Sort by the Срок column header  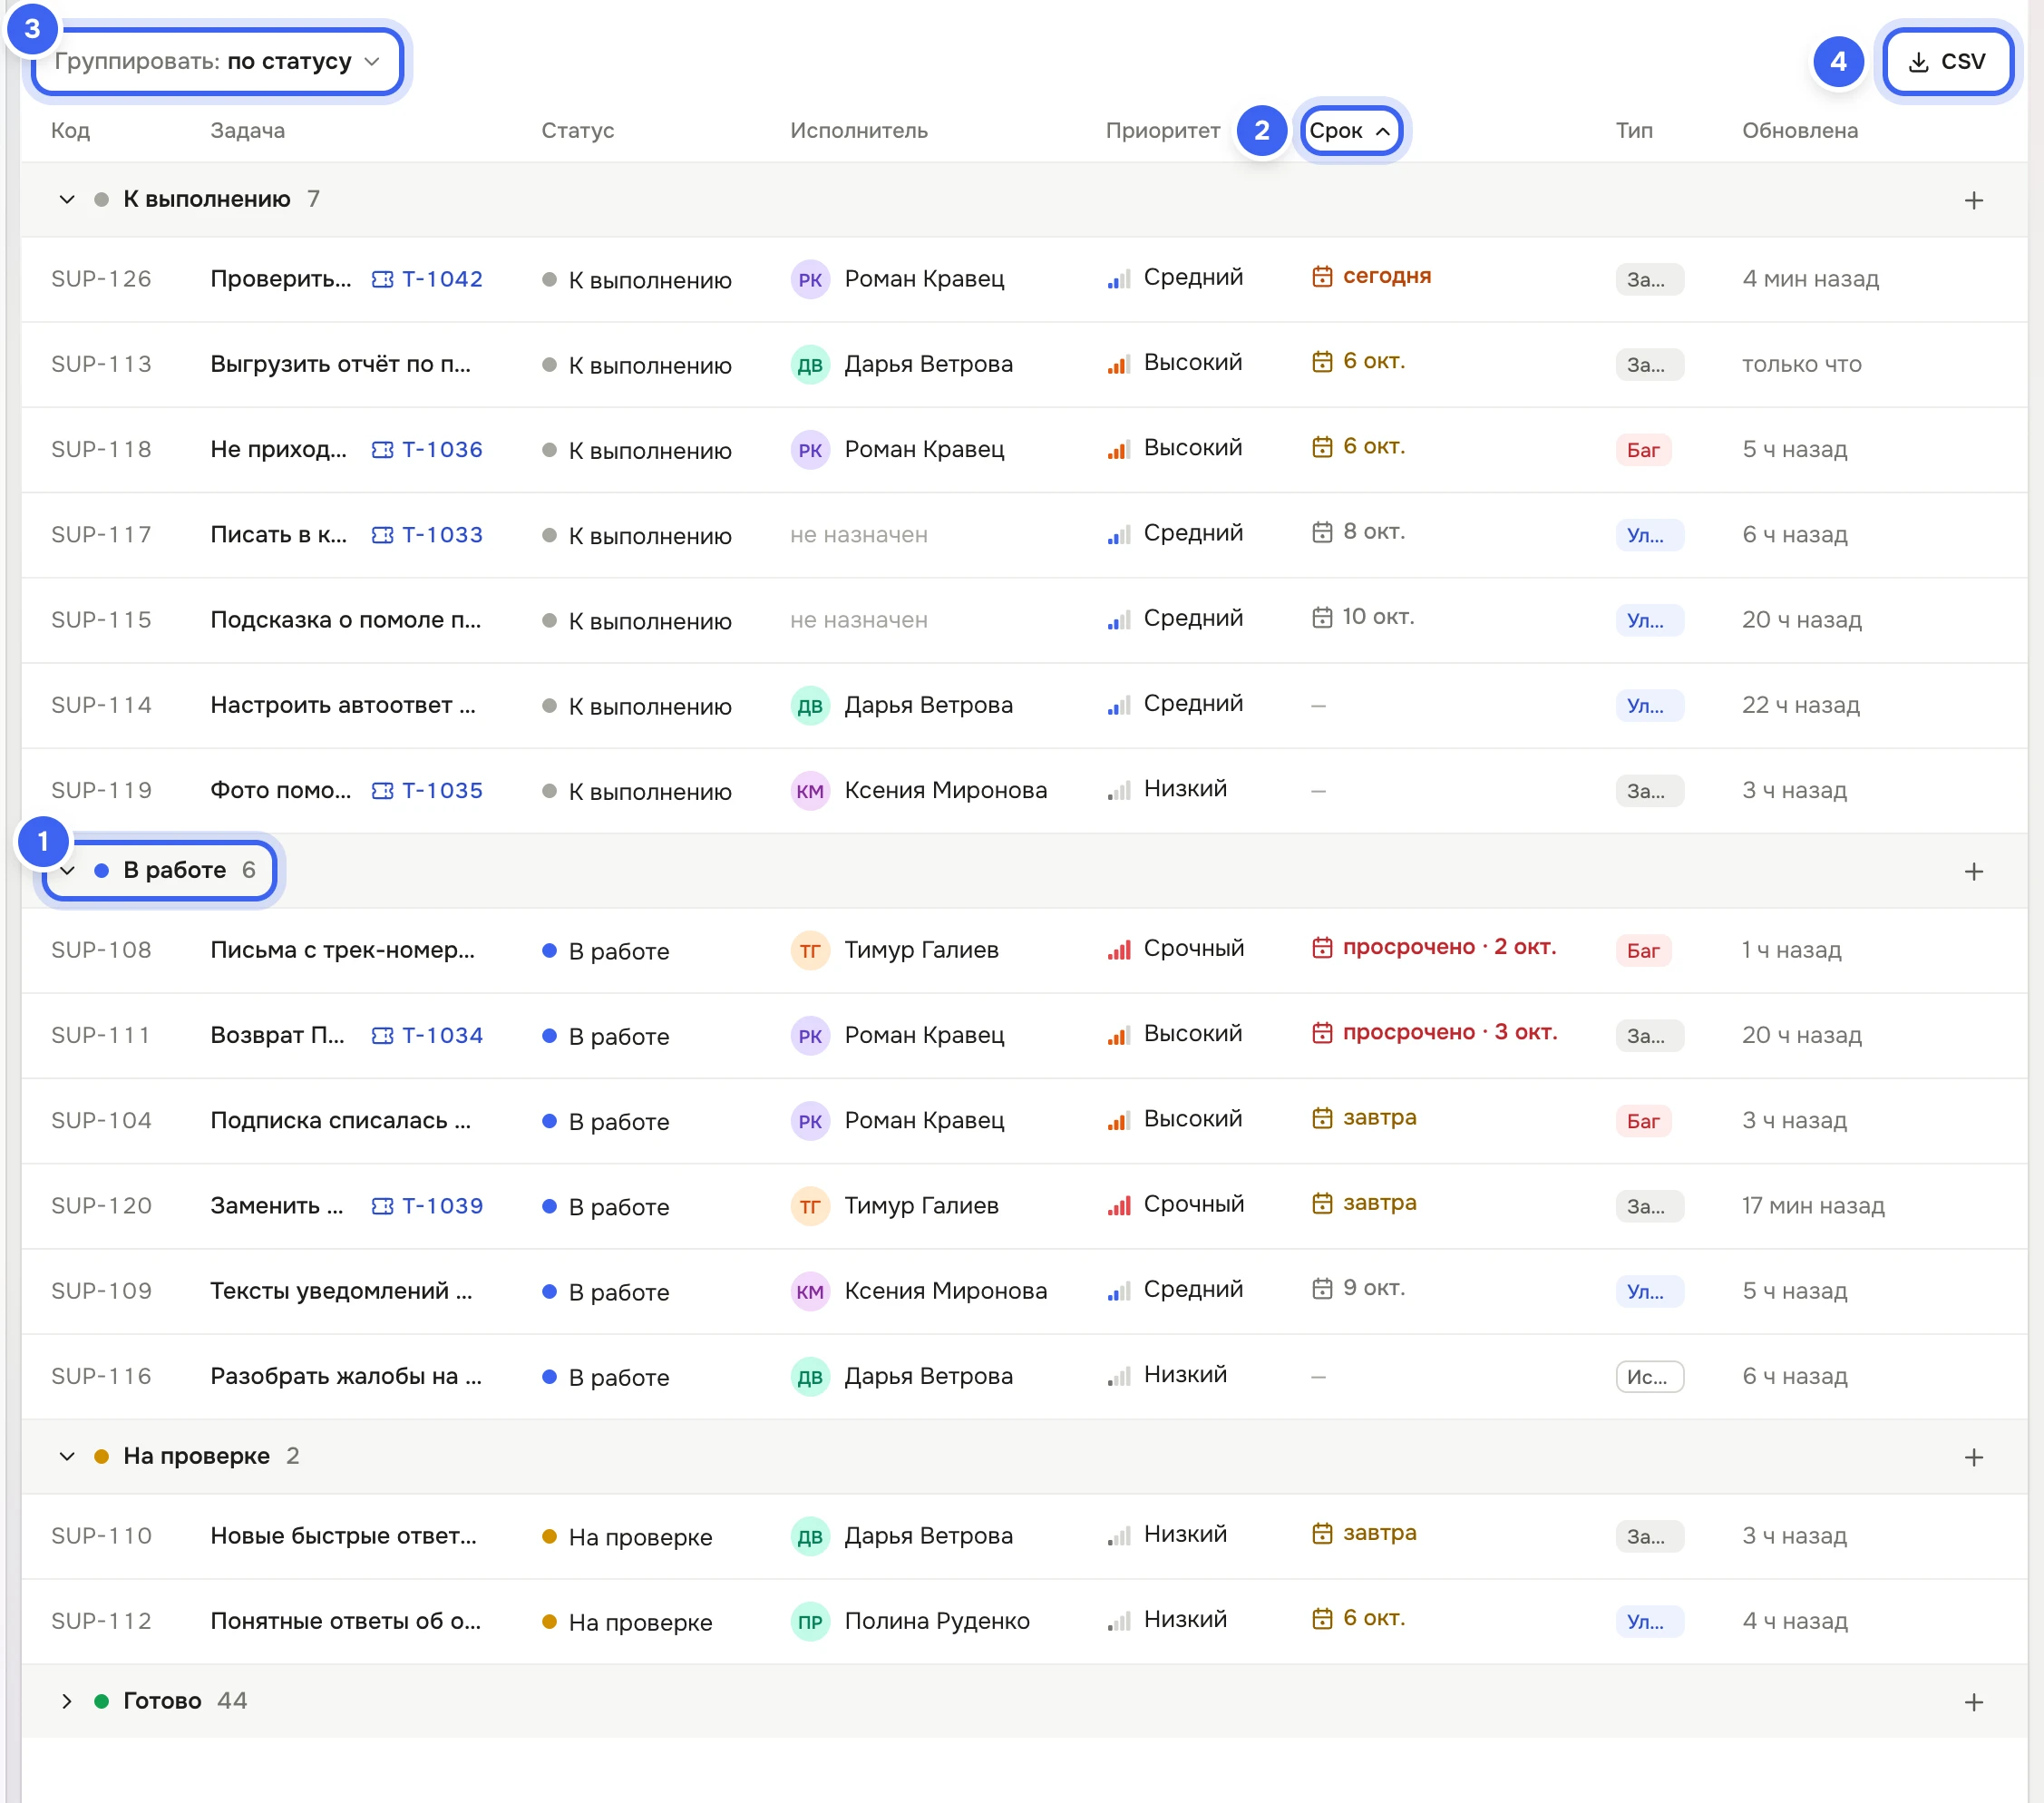pyautogui.click(x=1350, y=131)
